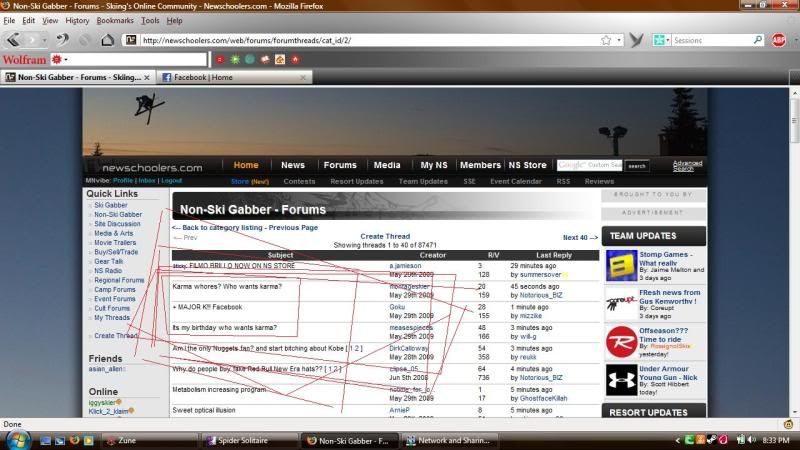This screenshot has height=450, width=800.
Task: Click the site search button
Action: coord(637,166)
